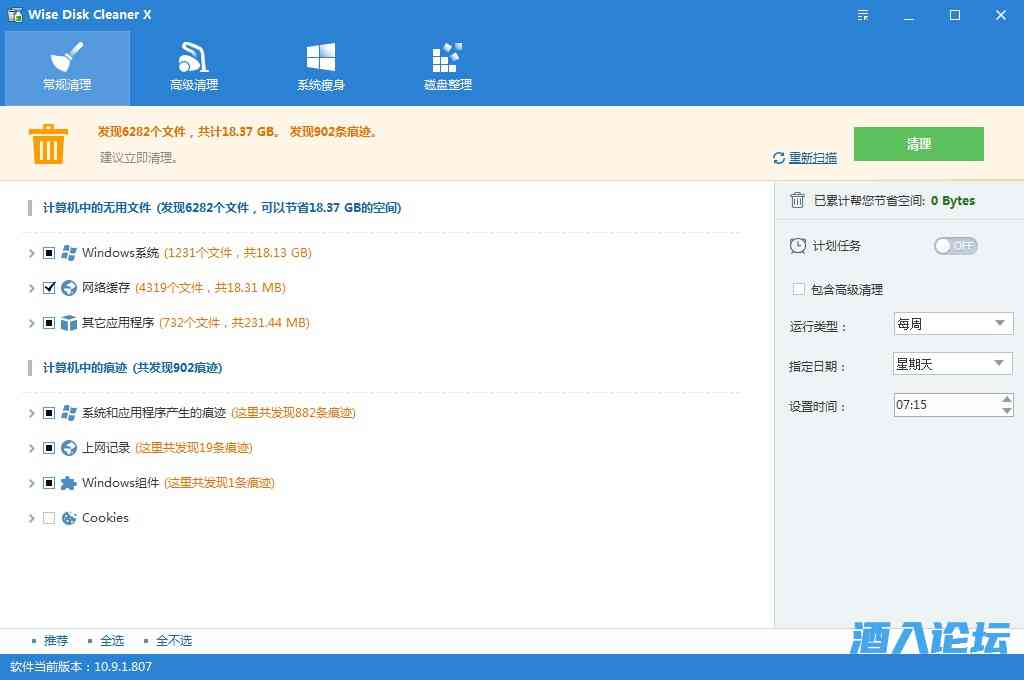The height and width of the screenshot is (680, 1024).
Task: Click the 设置时间 field showing 07:15
Action: click(x=944, y=405)
